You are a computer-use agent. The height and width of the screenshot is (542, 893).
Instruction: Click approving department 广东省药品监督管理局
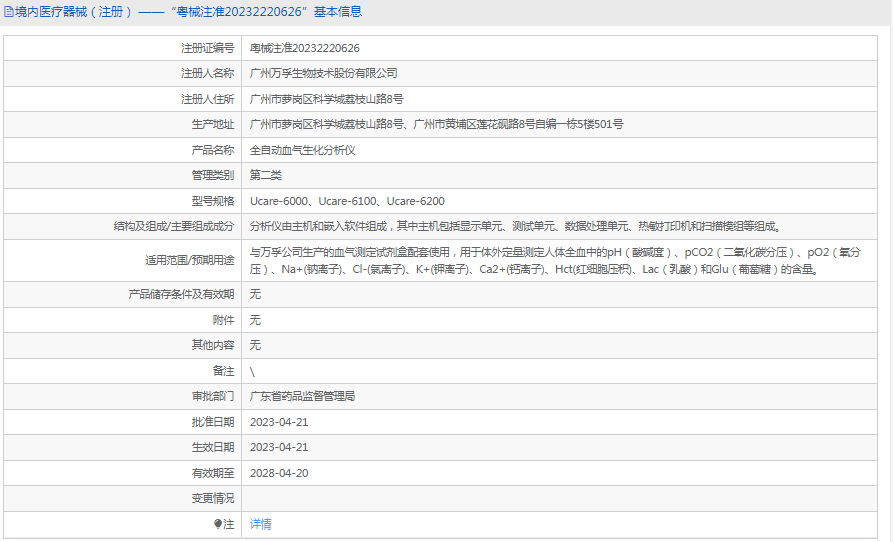pos(302,396)
